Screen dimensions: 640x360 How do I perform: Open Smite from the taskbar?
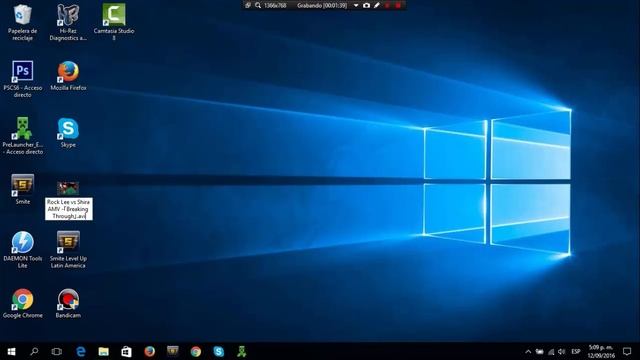173,351
